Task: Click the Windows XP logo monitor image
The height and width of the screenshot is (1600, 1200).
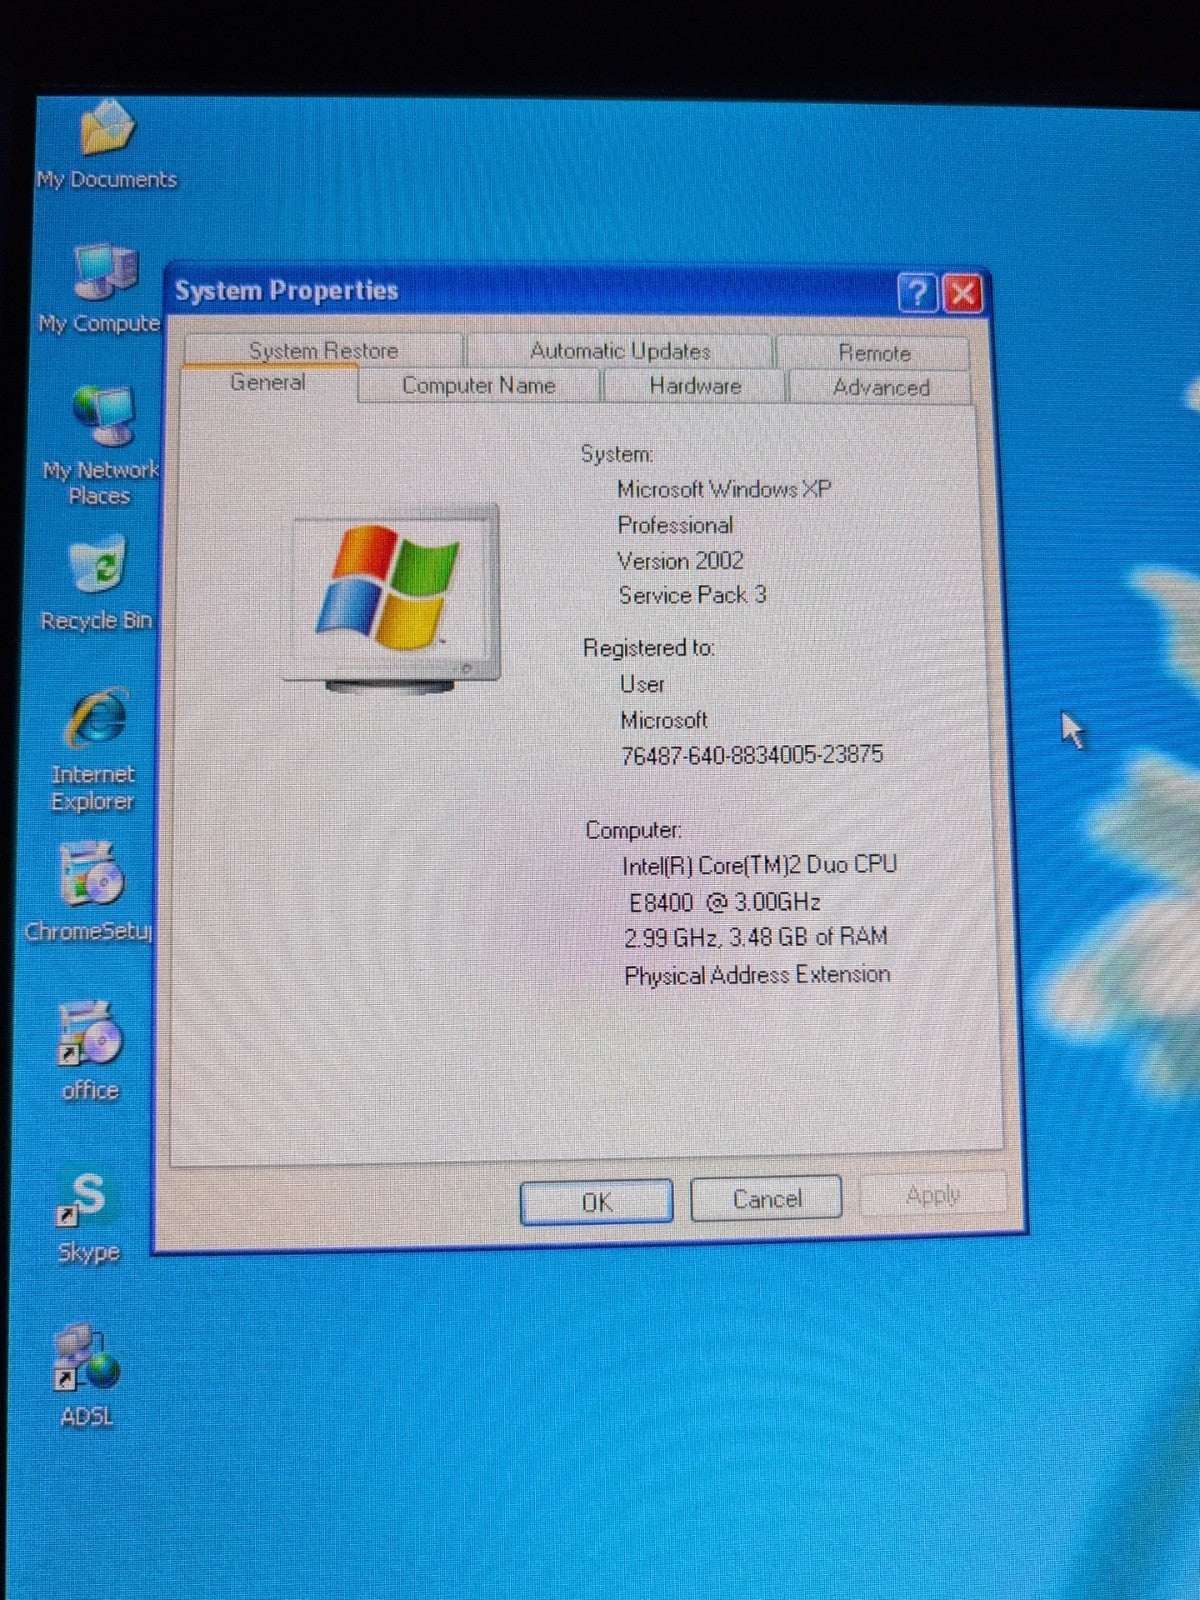Action: [x=393, y=598]
